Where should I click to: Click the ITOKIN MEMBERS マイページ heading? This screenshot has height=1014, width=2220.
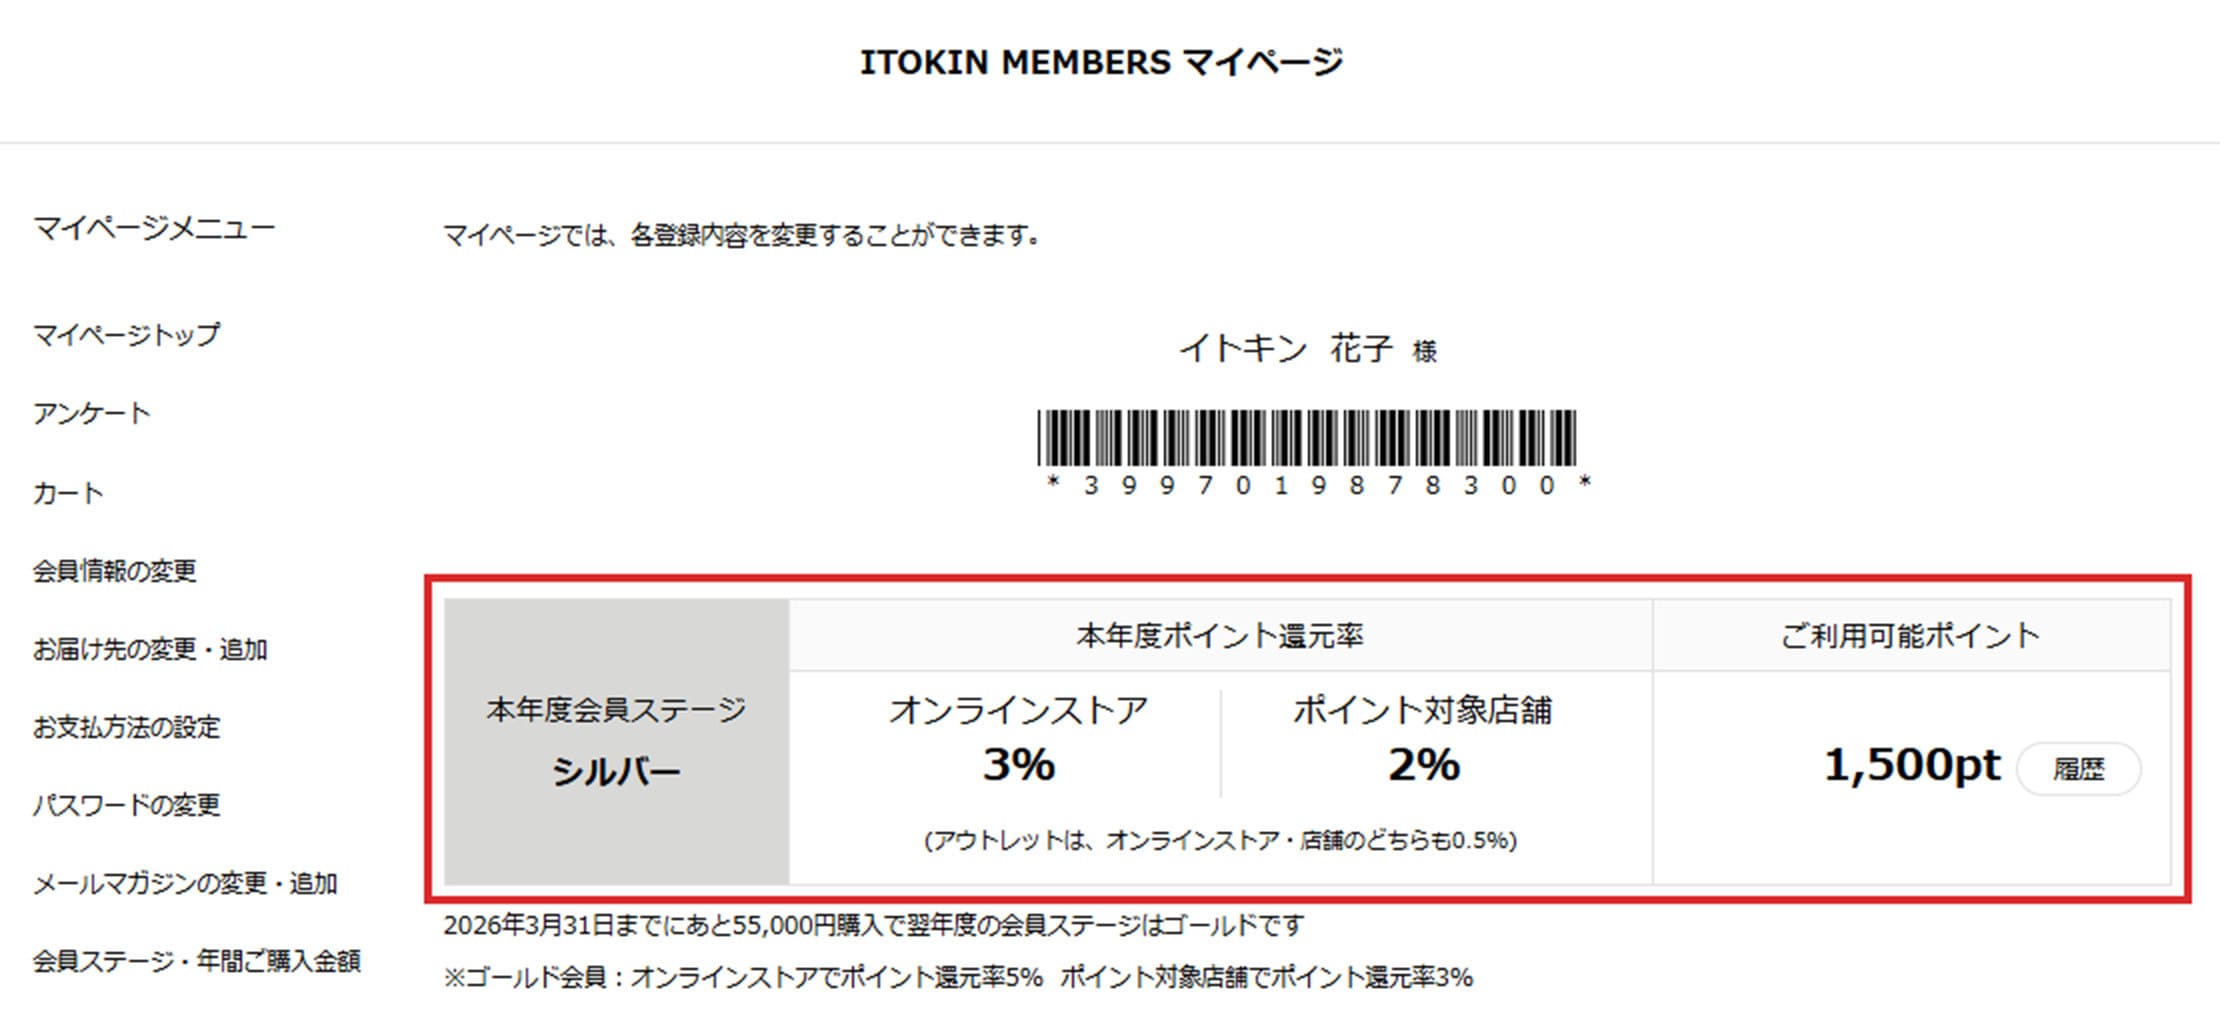coord(1101,62)
